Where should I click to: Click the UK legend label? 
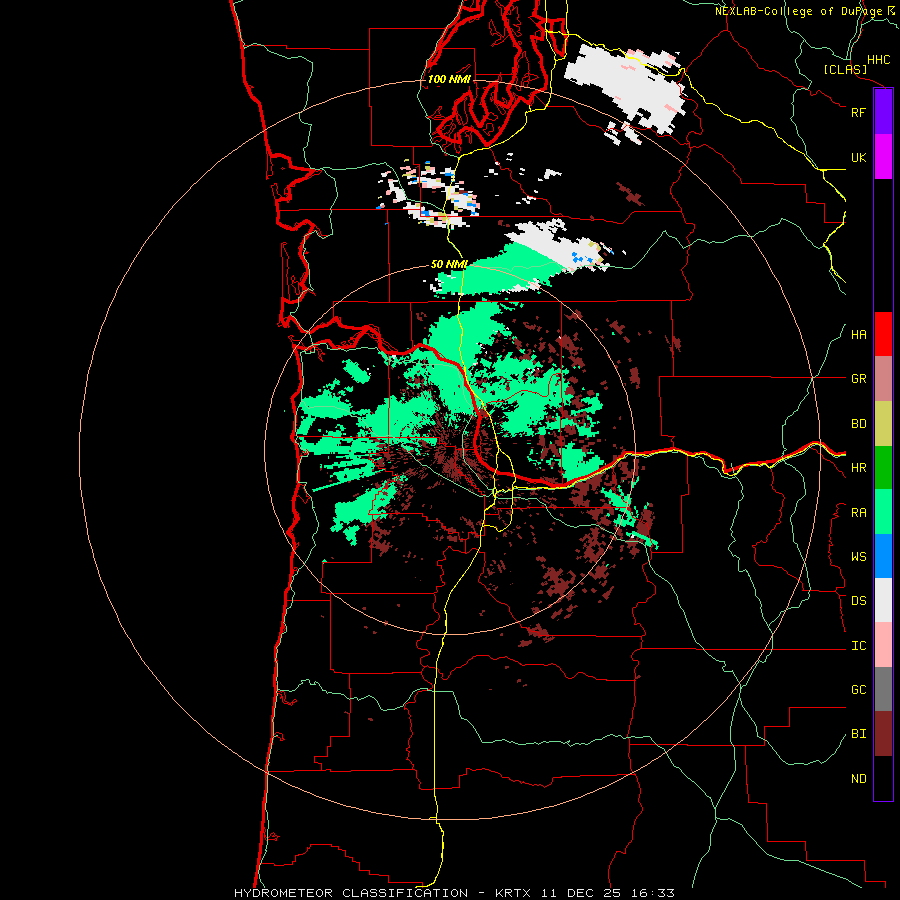858,157
